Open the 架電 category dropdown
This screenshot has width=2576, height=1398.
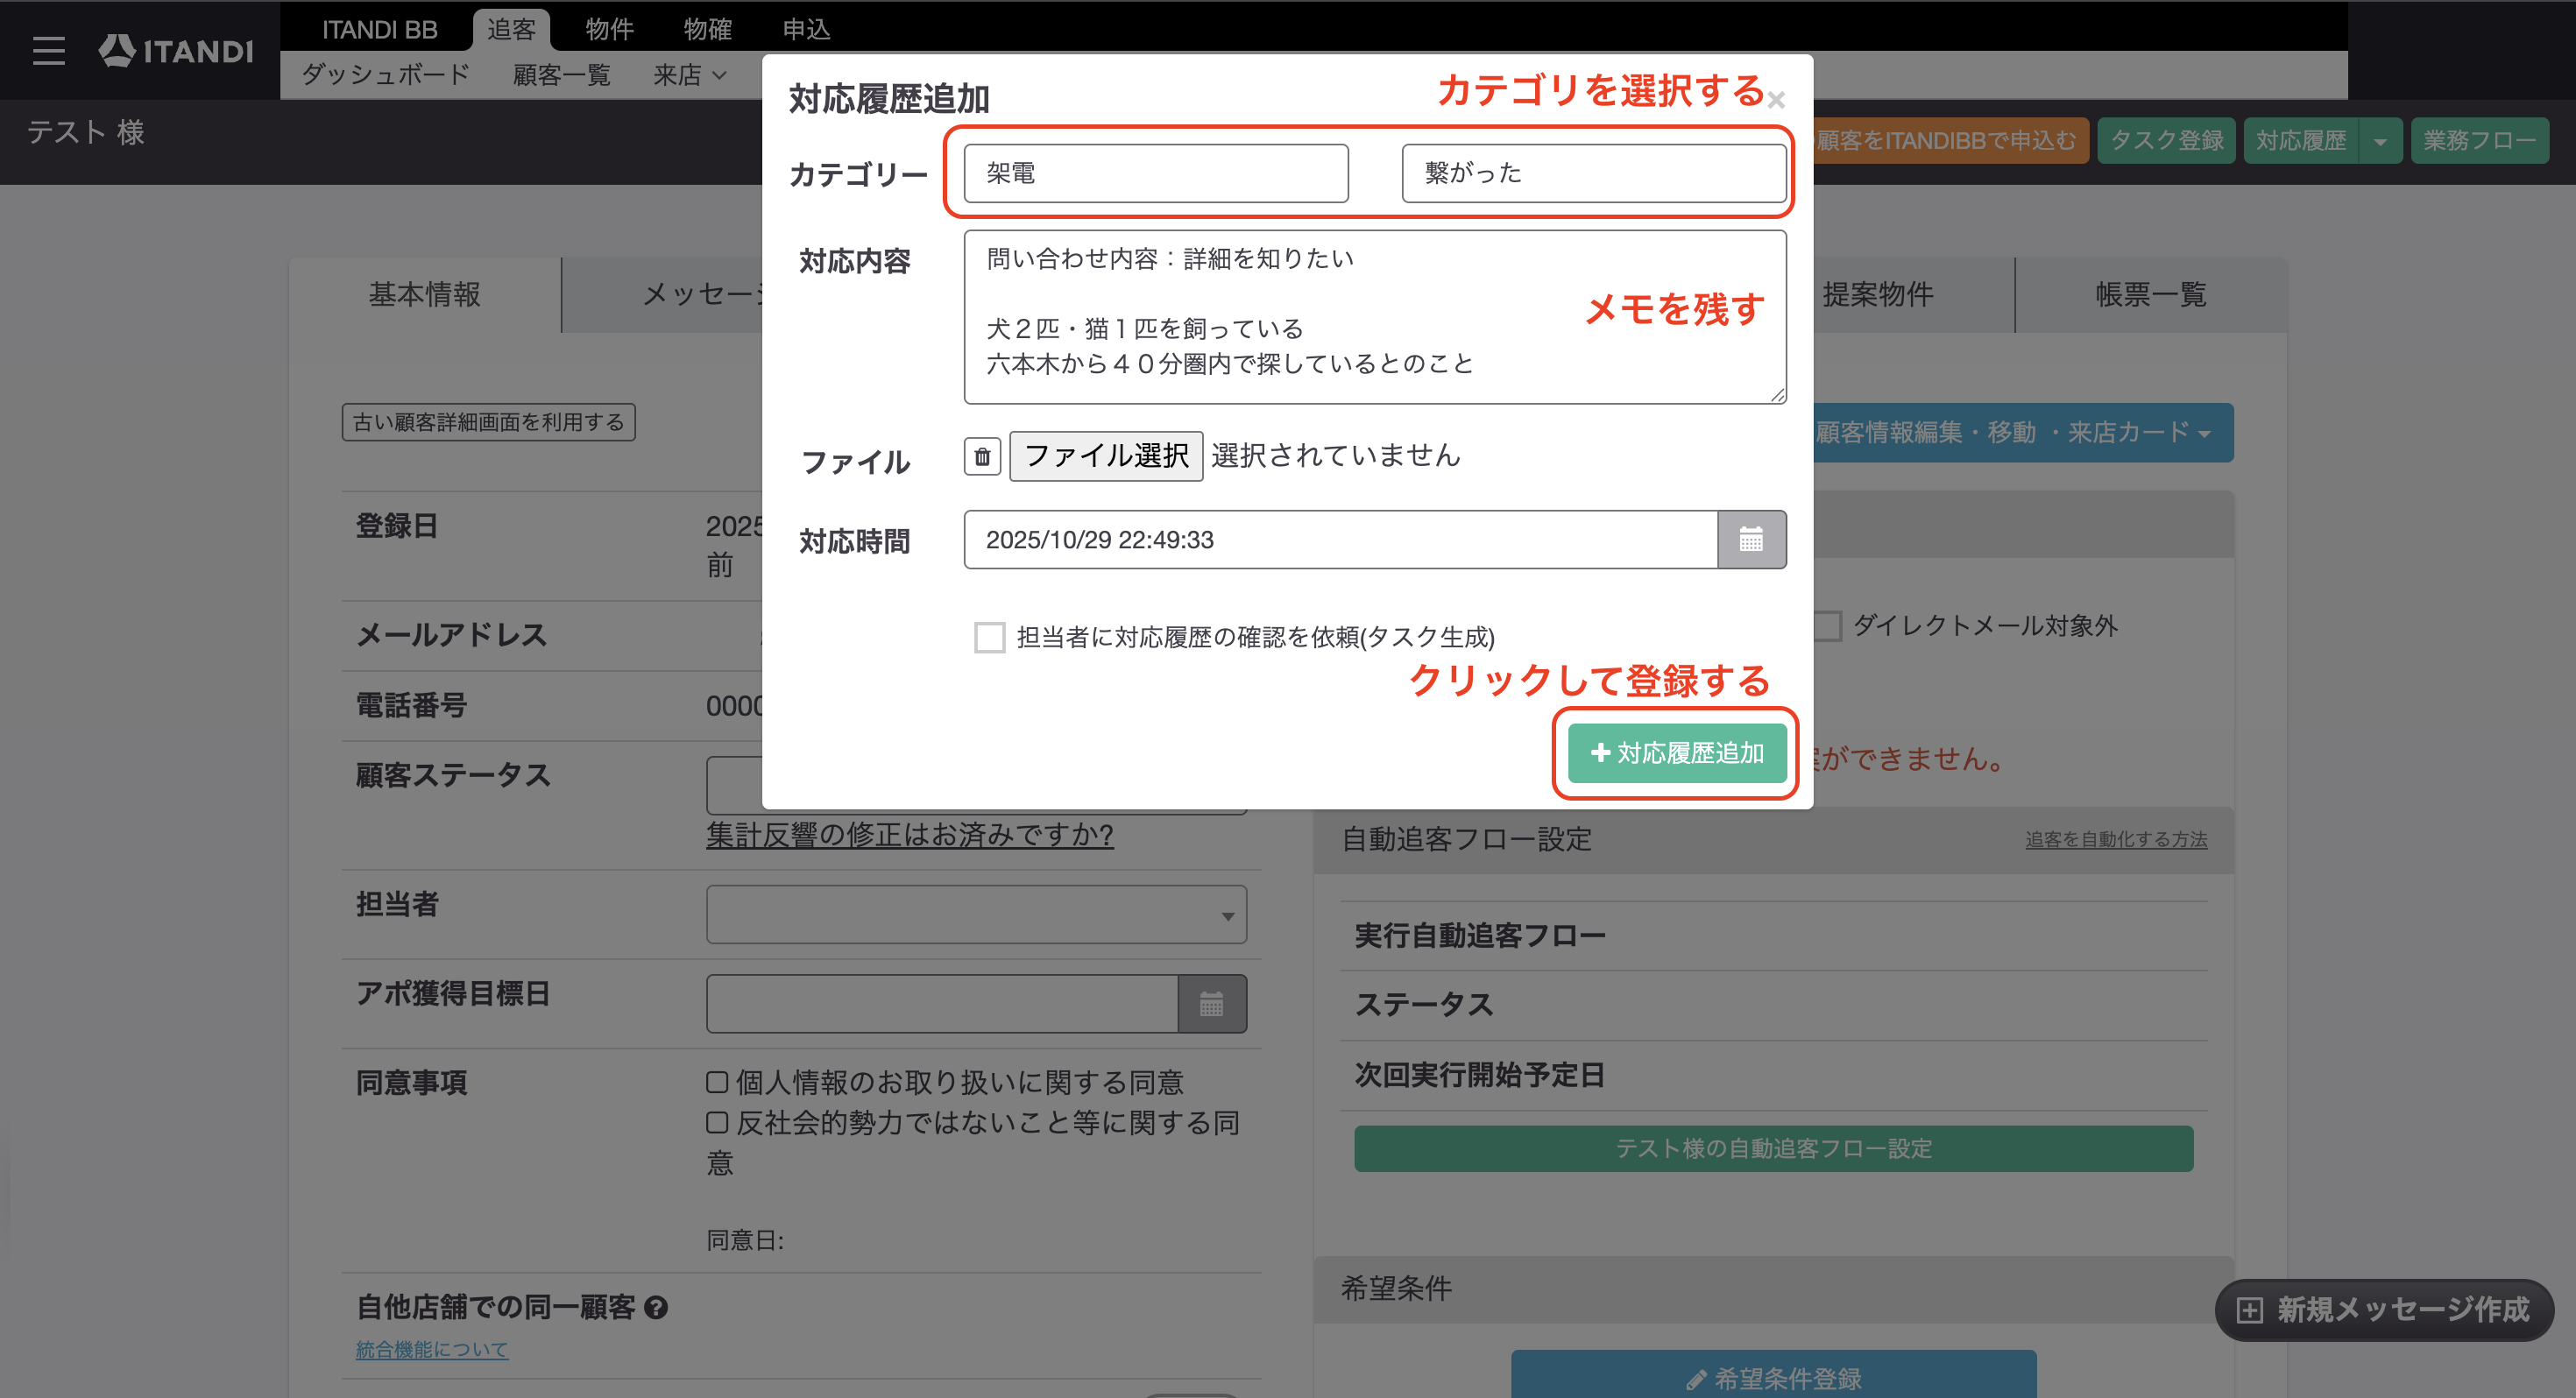click(1156, 173)
